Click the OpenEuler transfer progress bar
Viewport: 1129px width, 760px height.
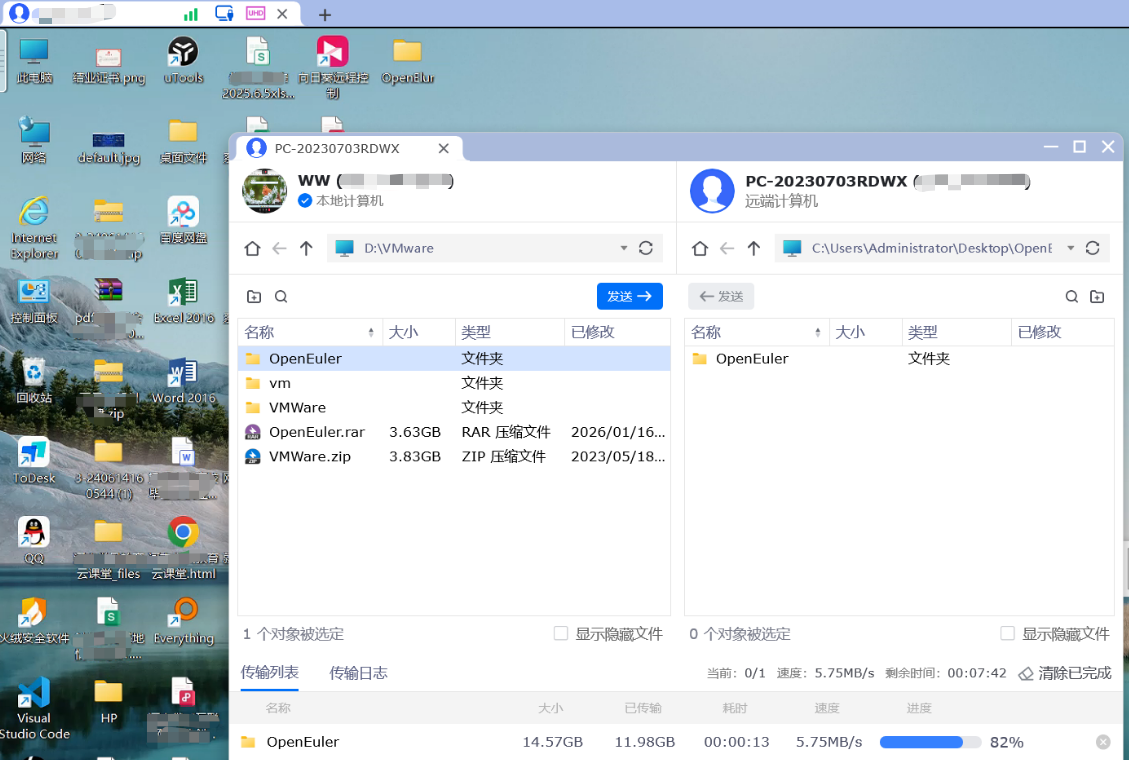(x=929, y=742)
